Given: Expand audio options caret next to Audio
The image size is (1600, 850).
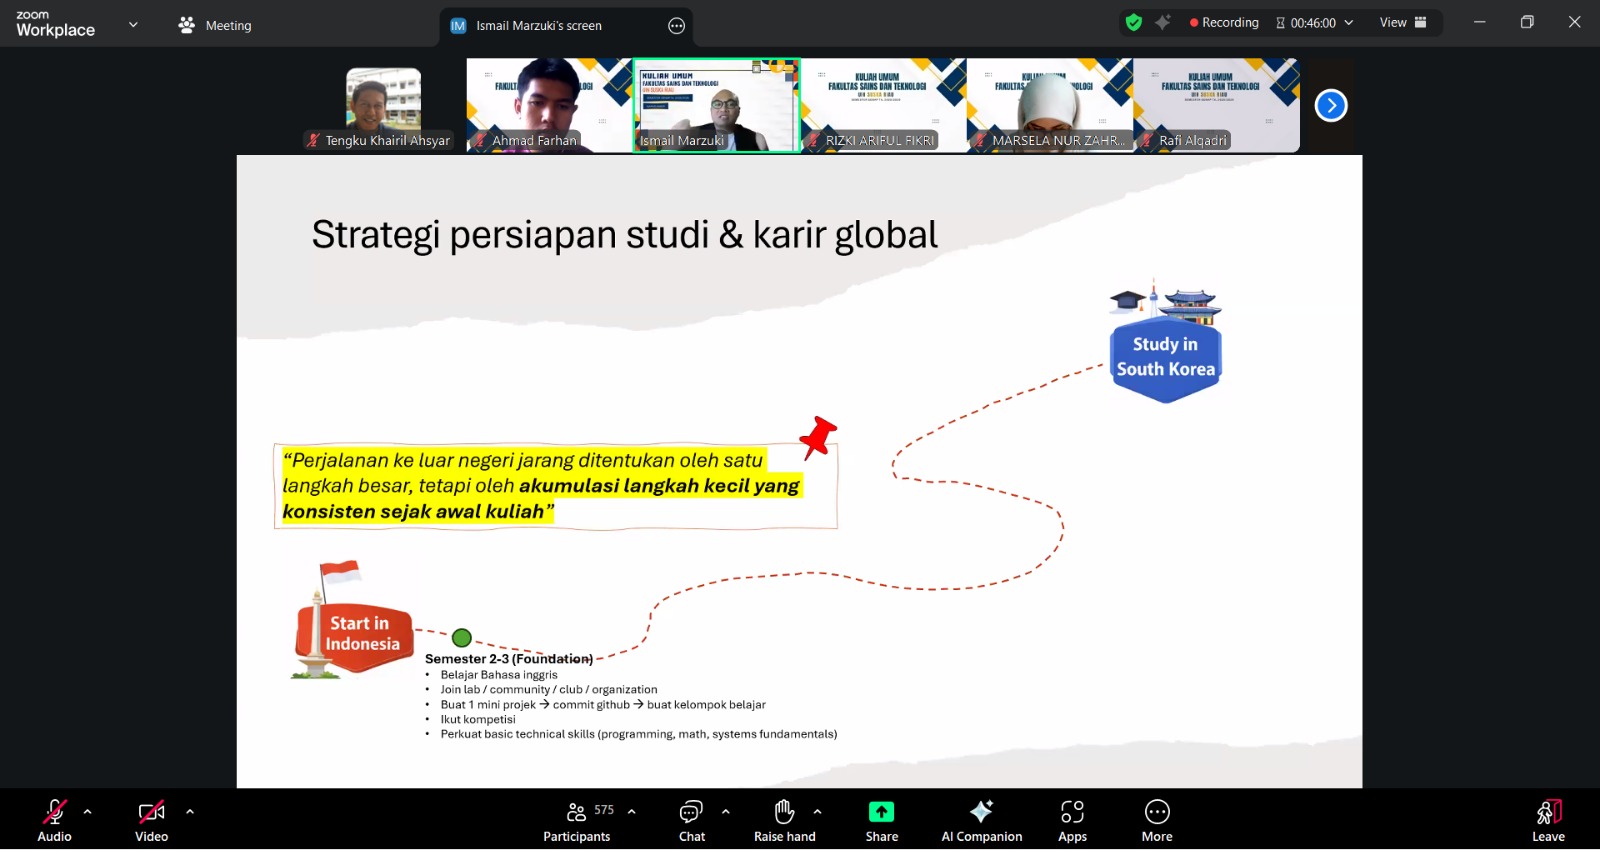Looking at the screenshot, I should pos(88,812).
